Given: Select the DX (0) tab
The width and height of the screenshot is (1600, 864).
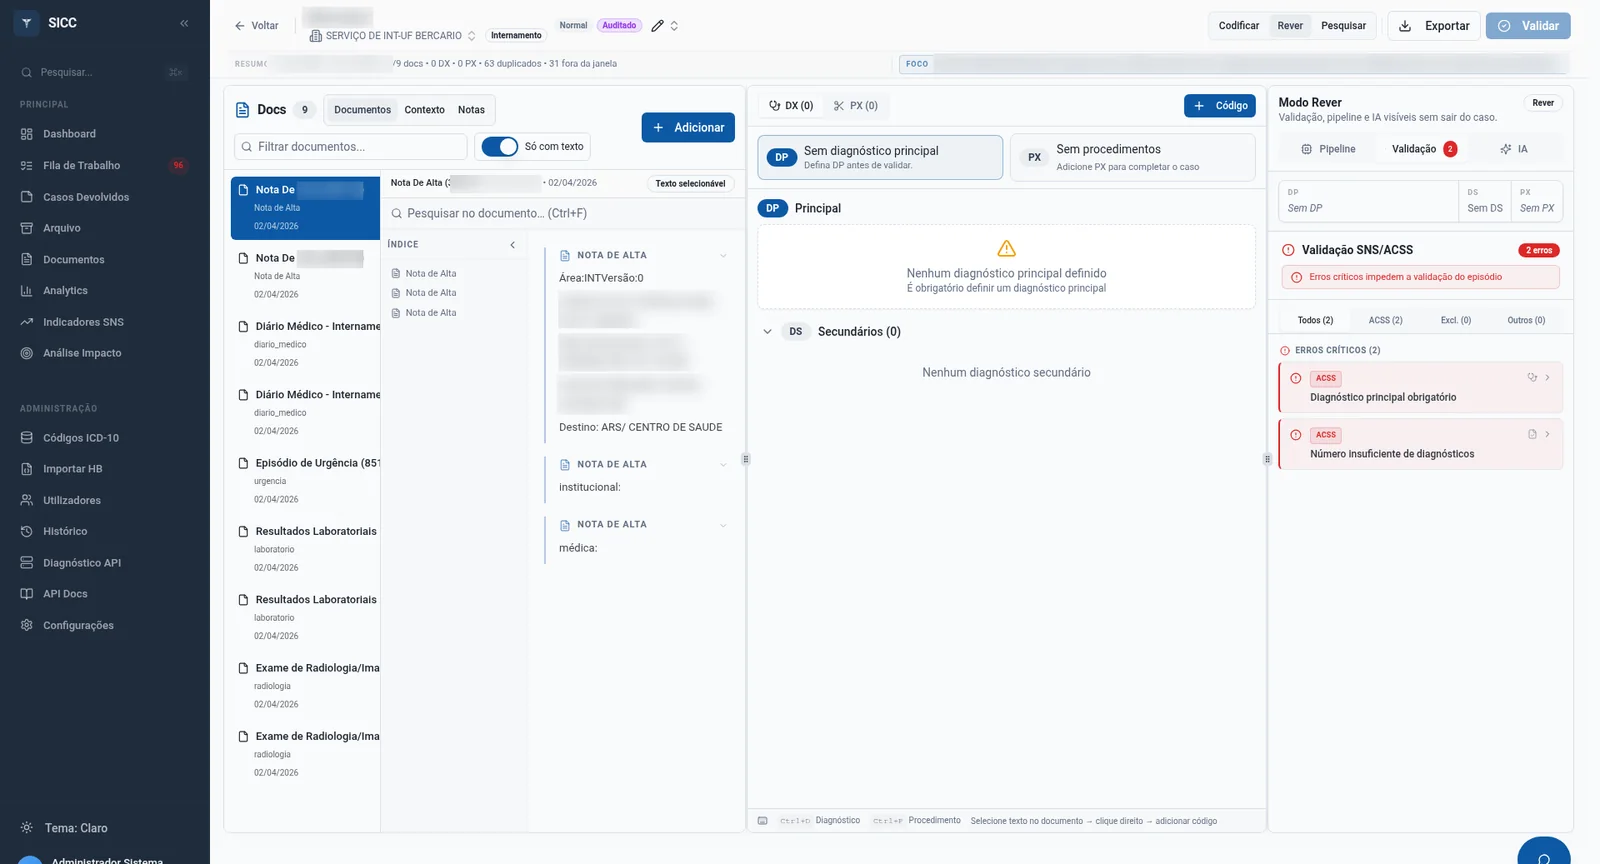Looking at the screenshot, I should pos(791,106).
